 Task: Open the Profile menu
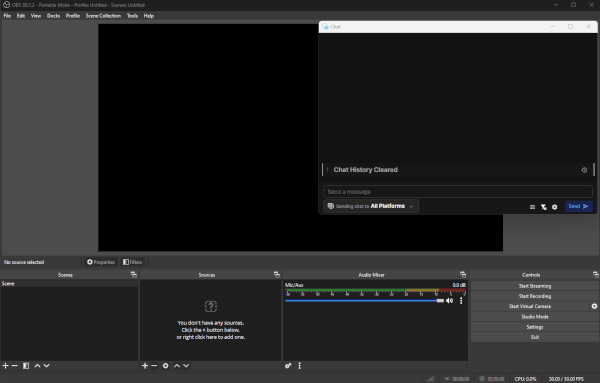pyautogui.click(x=73, y=16)
